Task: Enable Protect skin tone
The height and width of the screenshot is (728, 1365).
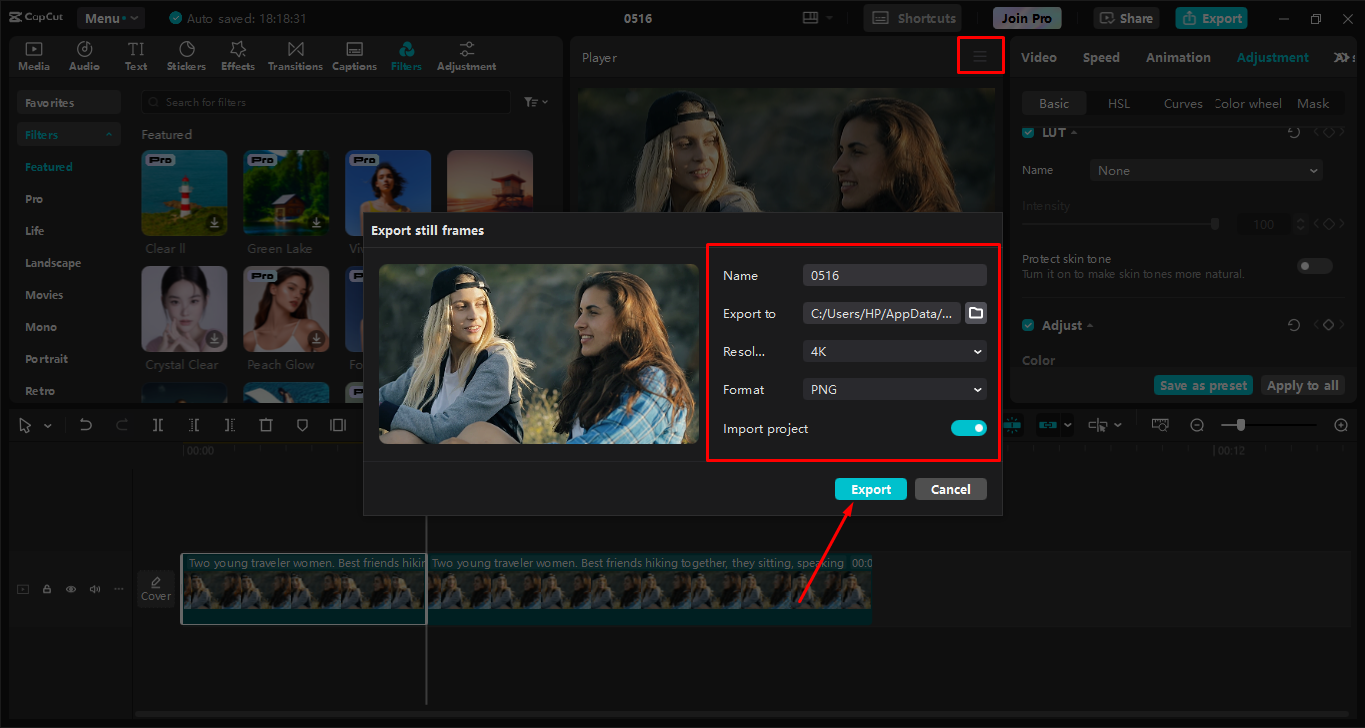Action: coord(1314,265)
